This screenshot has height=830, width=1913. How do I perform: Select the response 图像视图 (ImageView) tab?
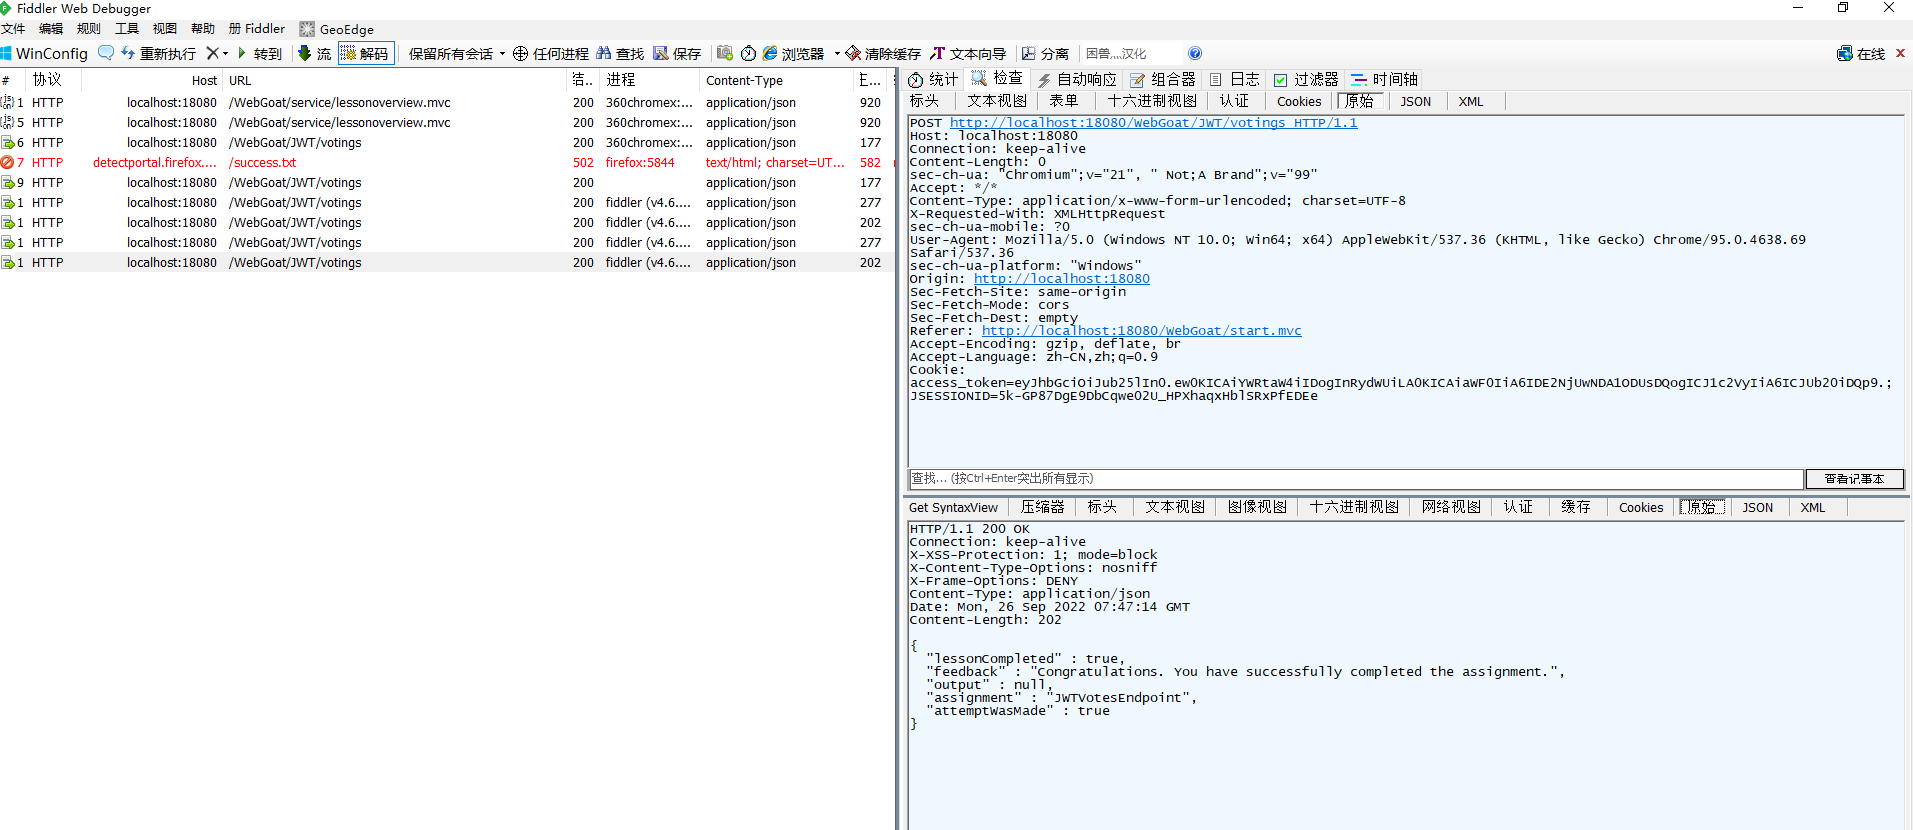click(1257, 507)
